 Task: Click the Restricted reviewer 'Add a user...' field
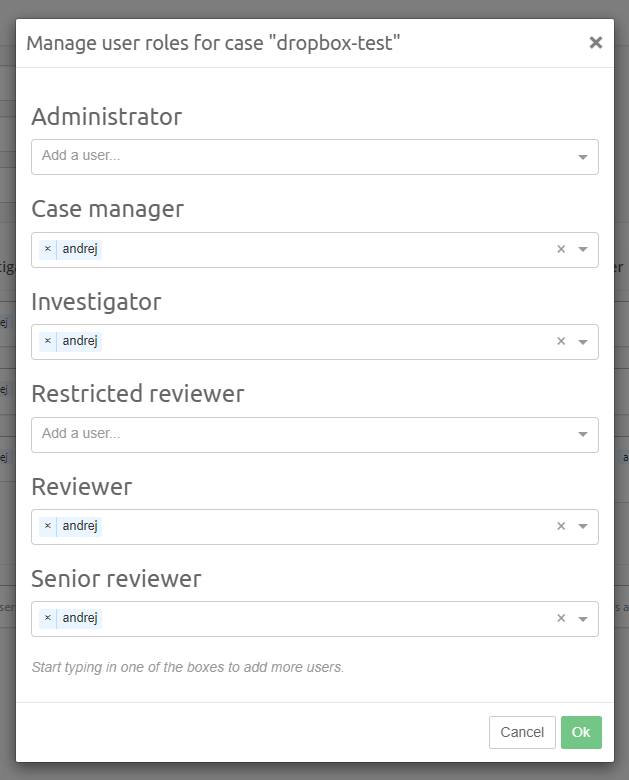pyautogui.click(x=300, y=434)
